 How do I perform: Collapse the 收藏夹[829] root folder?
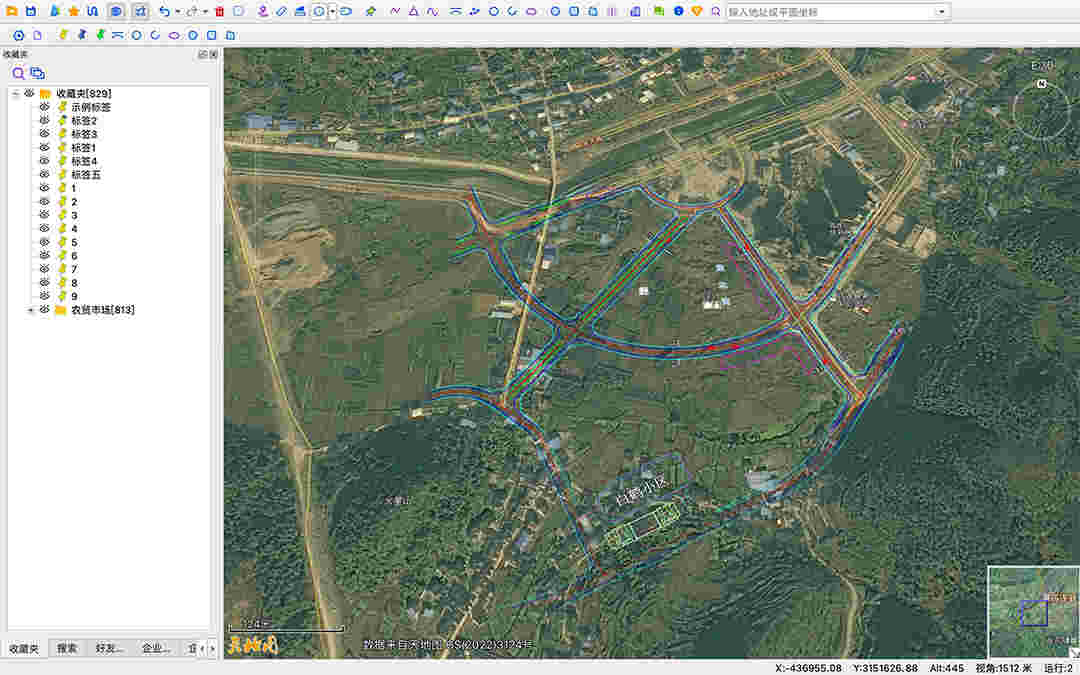point(16,93)
